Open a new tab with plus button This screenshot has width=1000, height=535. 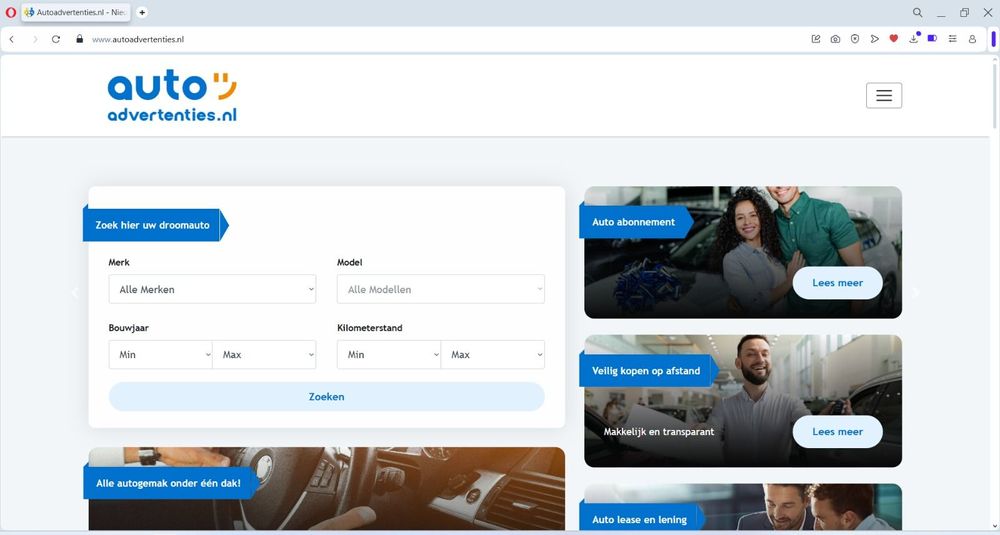click(x=142, y=12)
